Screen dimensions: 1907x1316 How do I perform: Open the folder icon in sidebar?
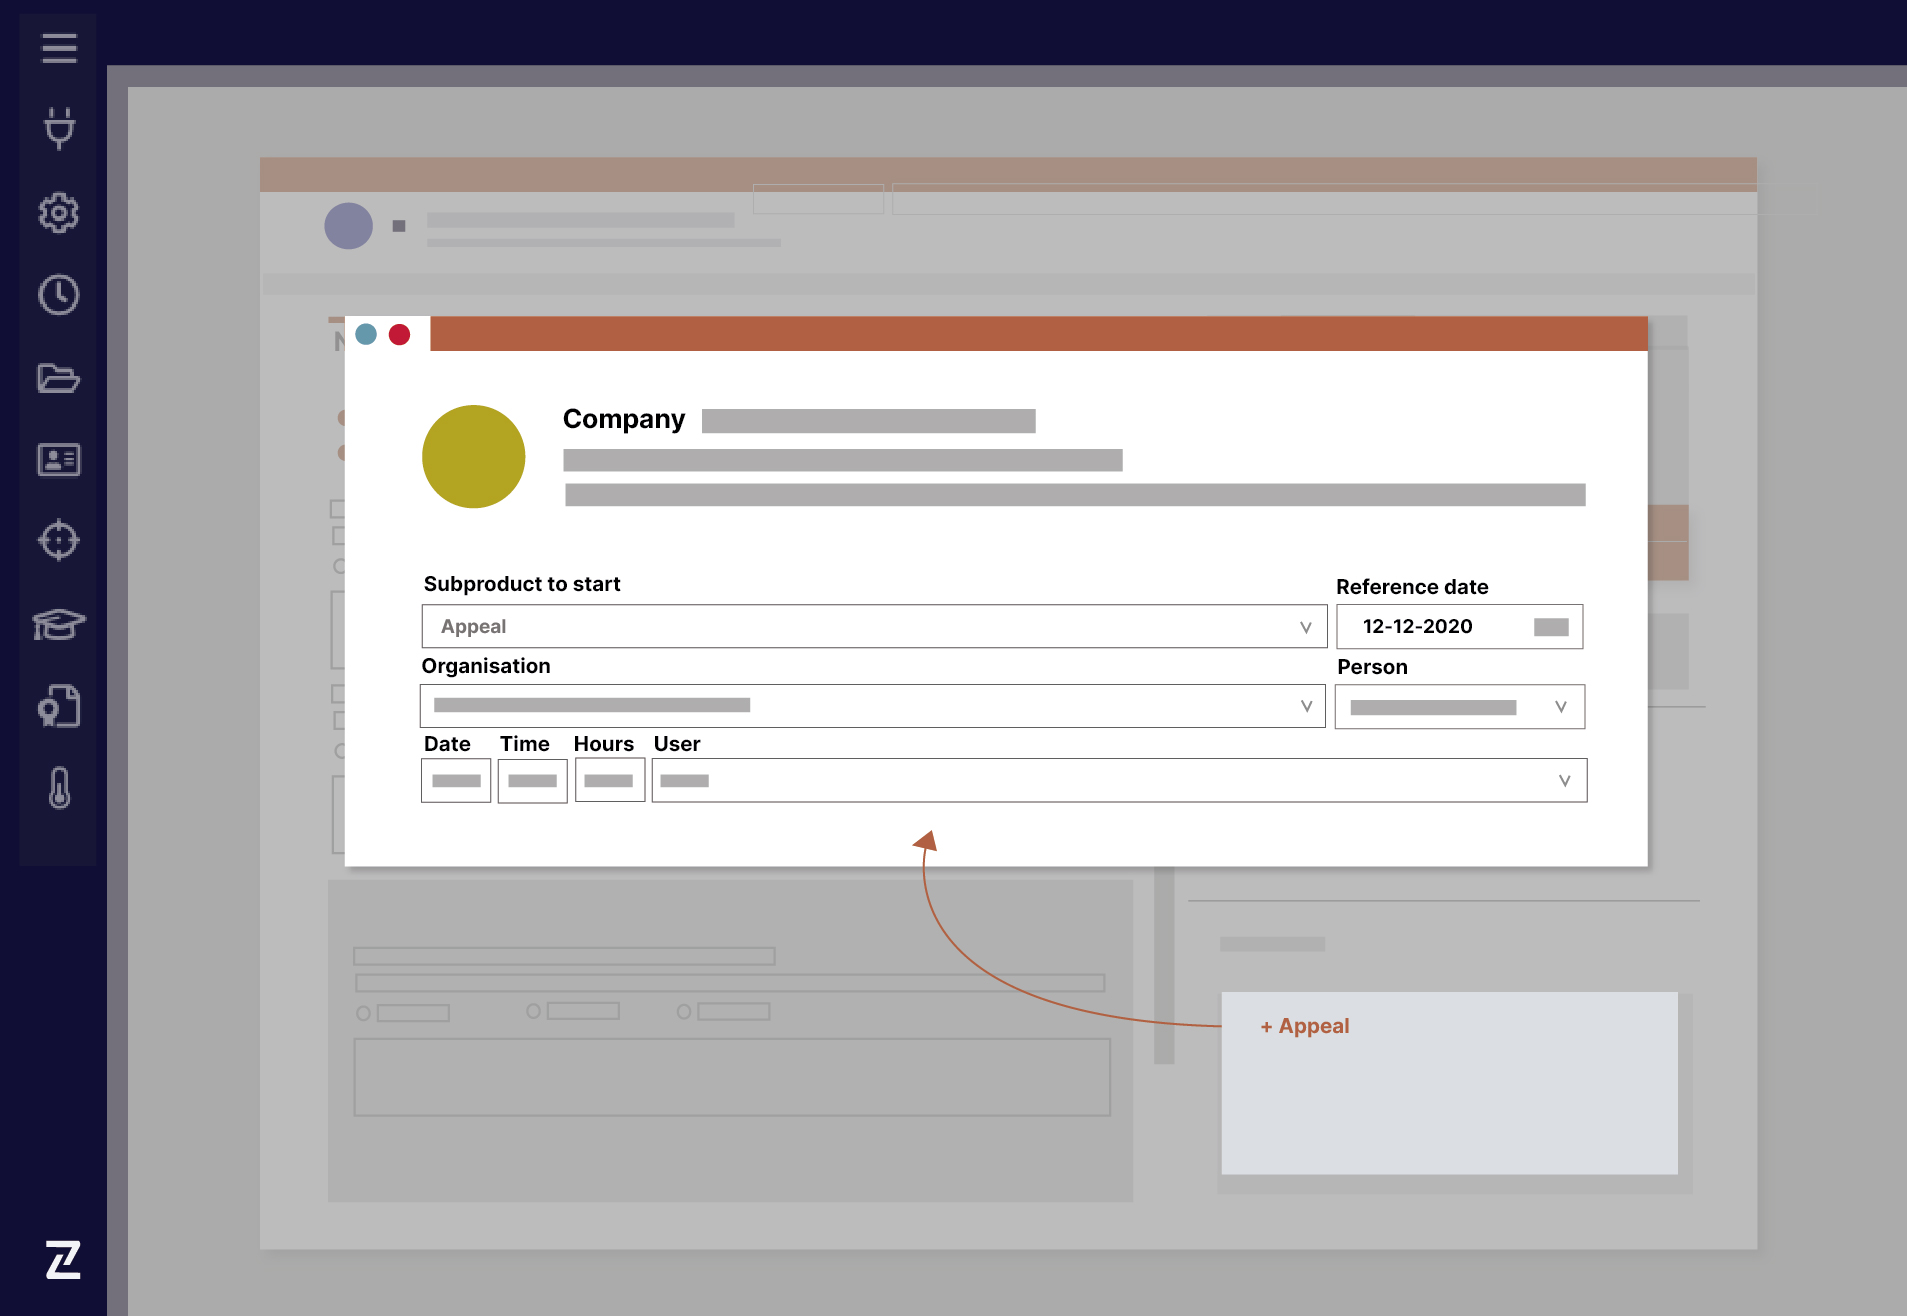point(59,378)
